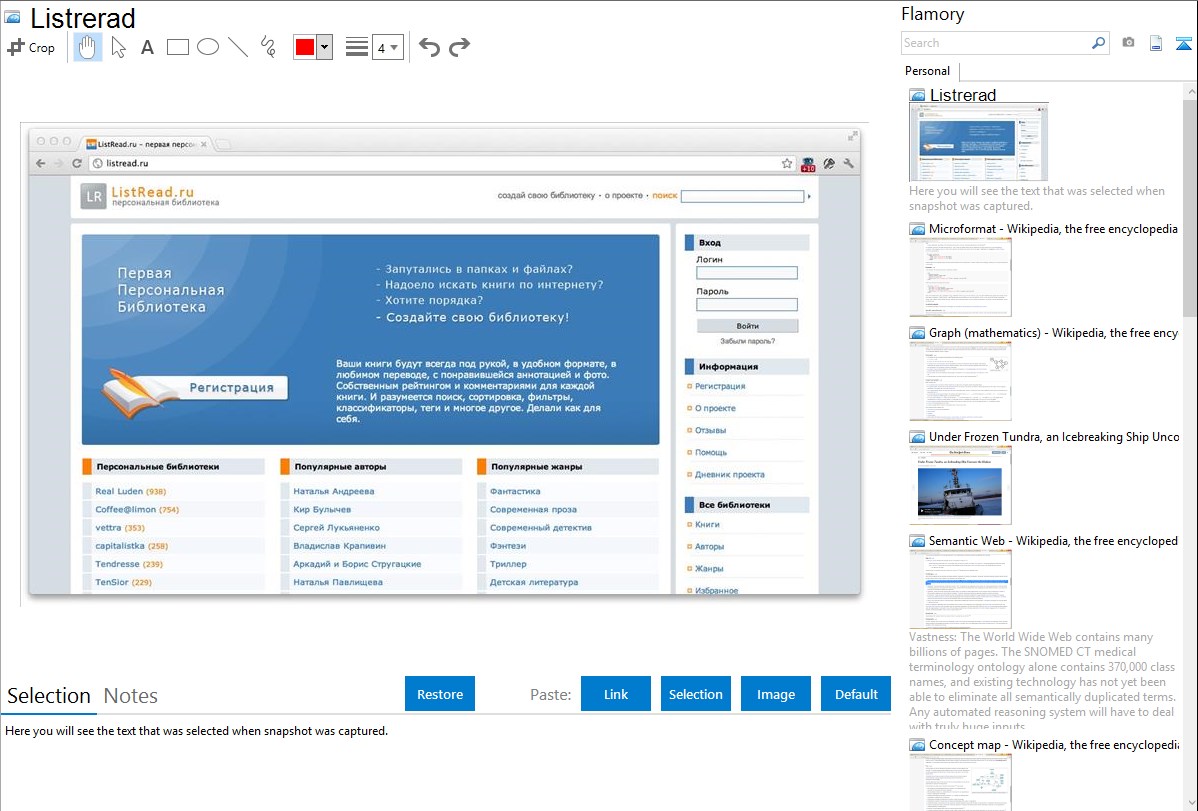Click the site search field next to поиск

point(743,196)
